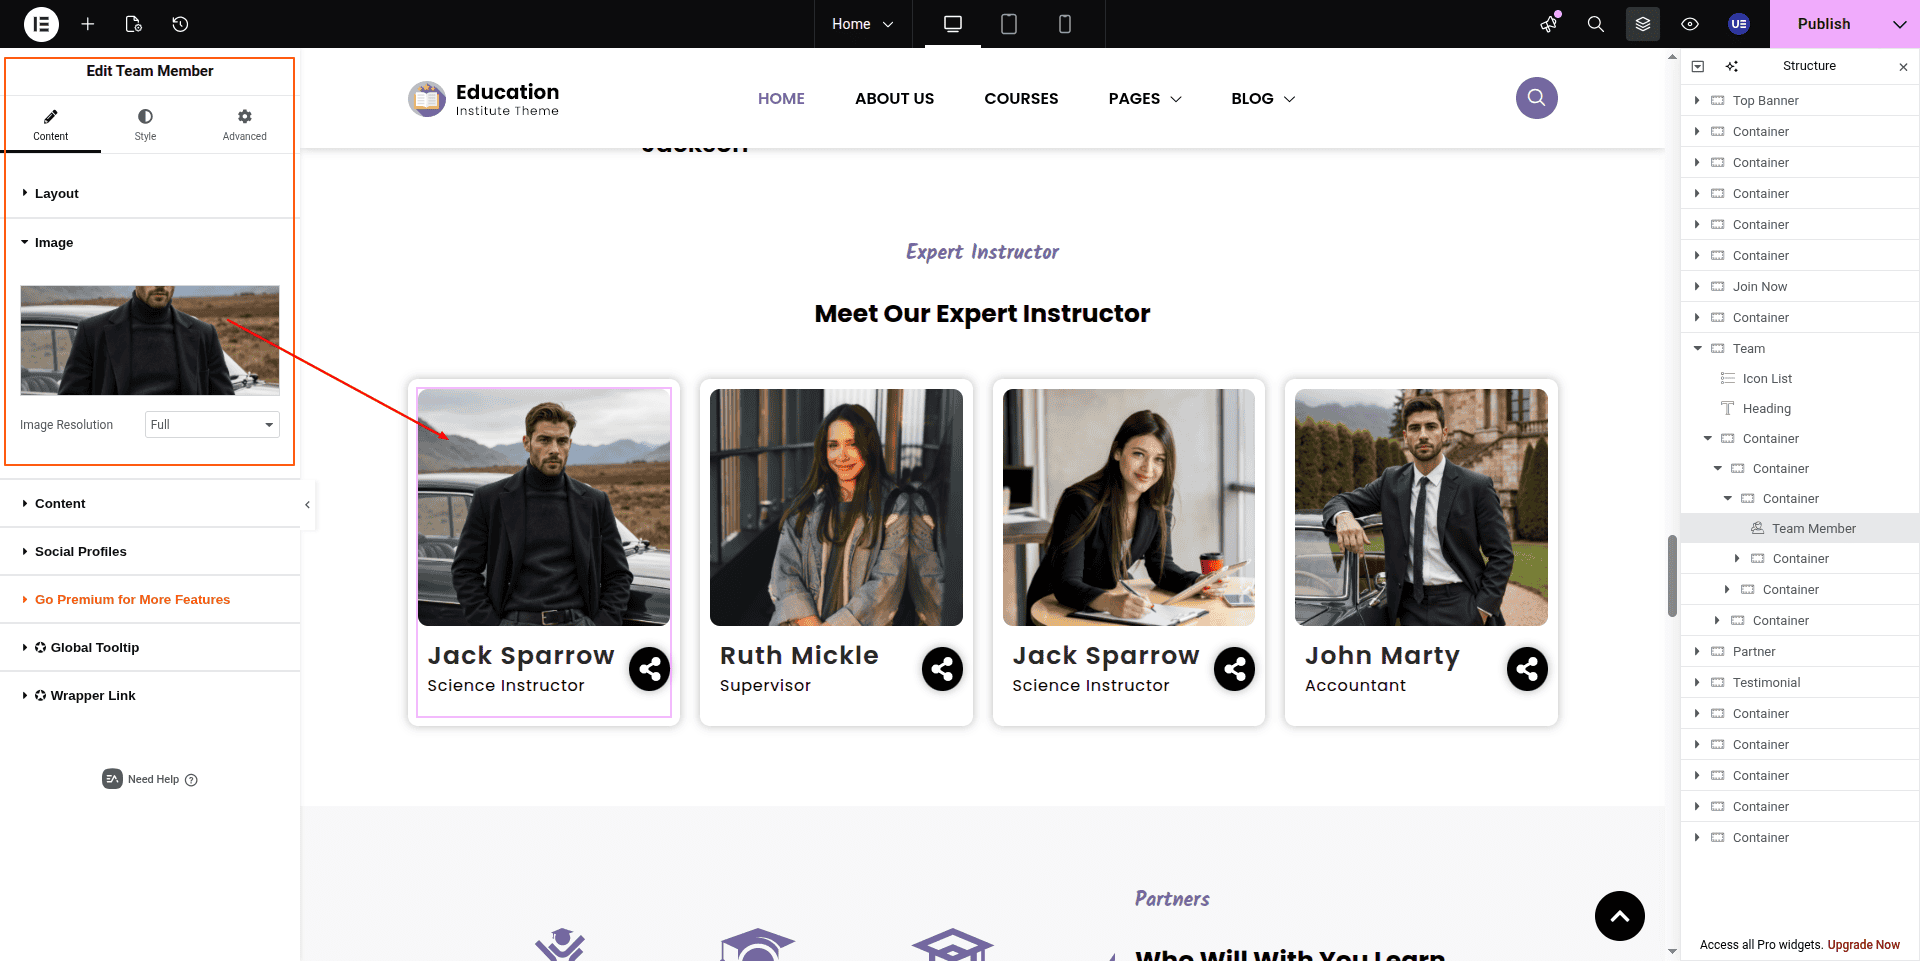Switch to mobile responsive view

[1065, 24]
